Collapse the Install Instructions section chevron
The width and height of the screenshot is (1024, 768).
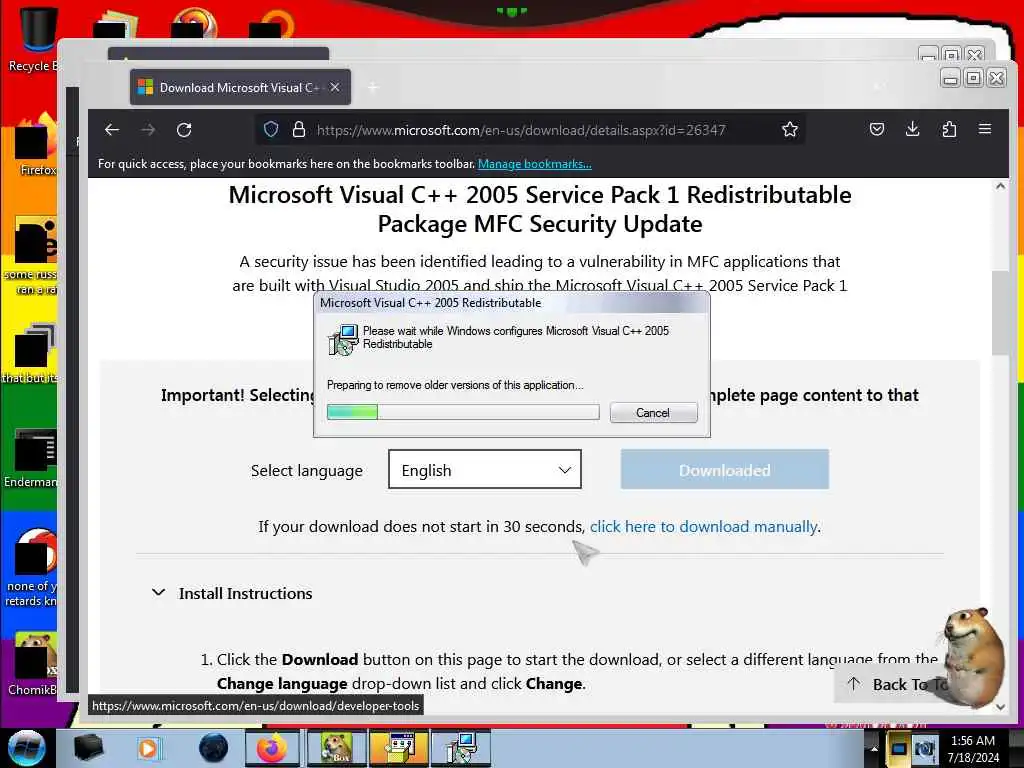(x=158, y=592)
